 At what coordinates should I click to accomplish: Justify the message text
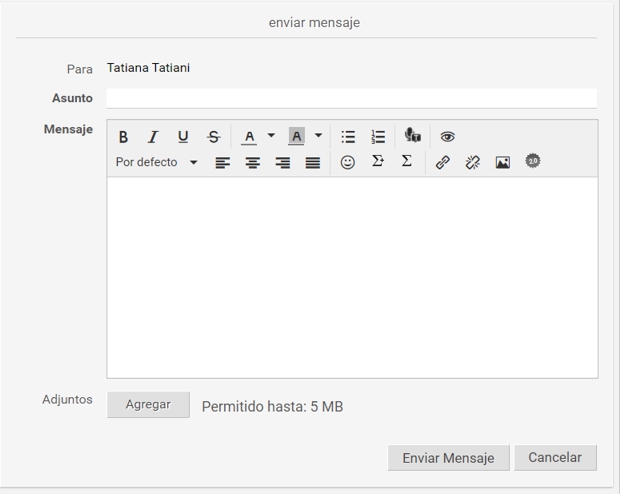(x=313, y=162)
